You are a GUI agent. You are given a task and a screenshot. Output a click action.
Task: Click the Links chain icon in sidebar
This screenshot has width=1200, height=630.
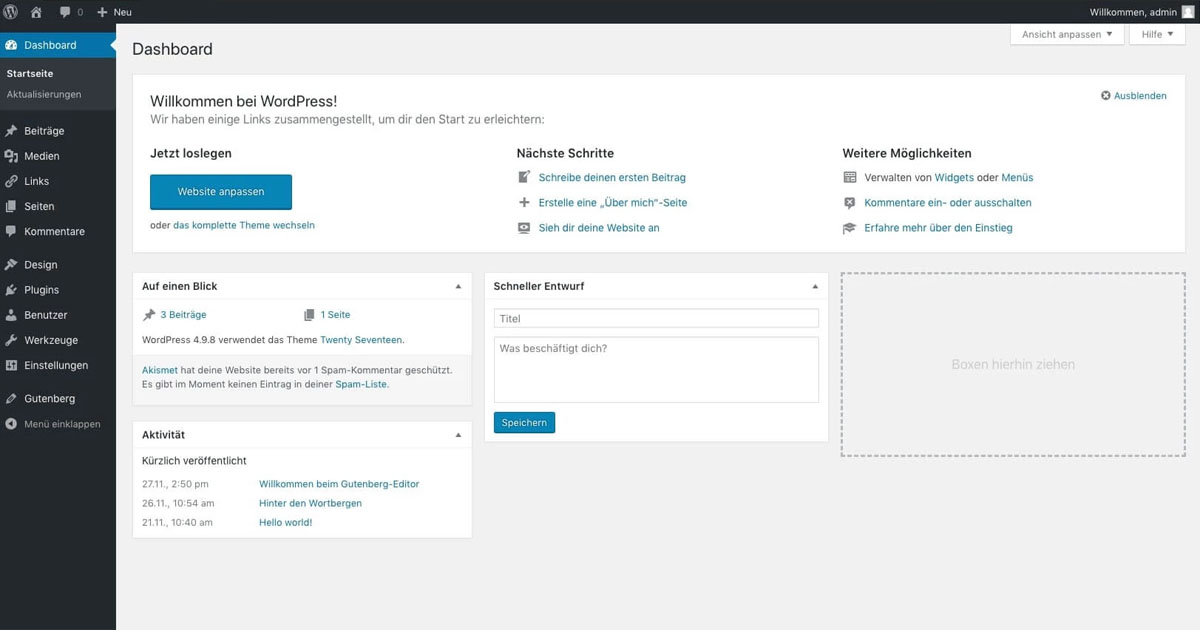click(11, 181)
